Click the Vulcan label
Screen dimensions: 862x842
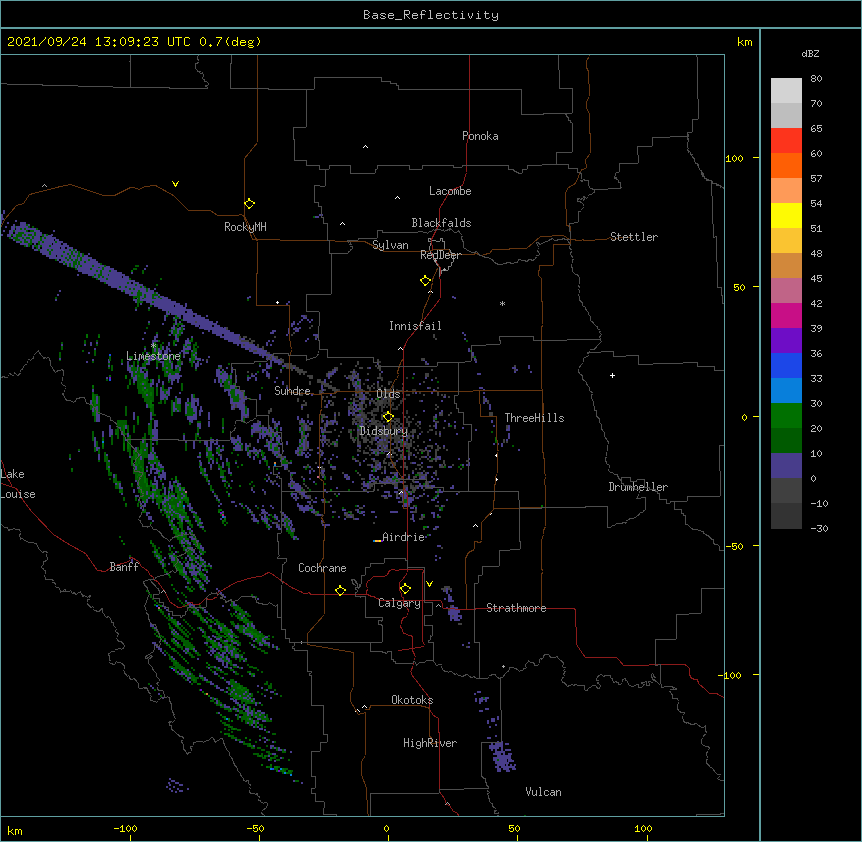click(x=543, y=792)
